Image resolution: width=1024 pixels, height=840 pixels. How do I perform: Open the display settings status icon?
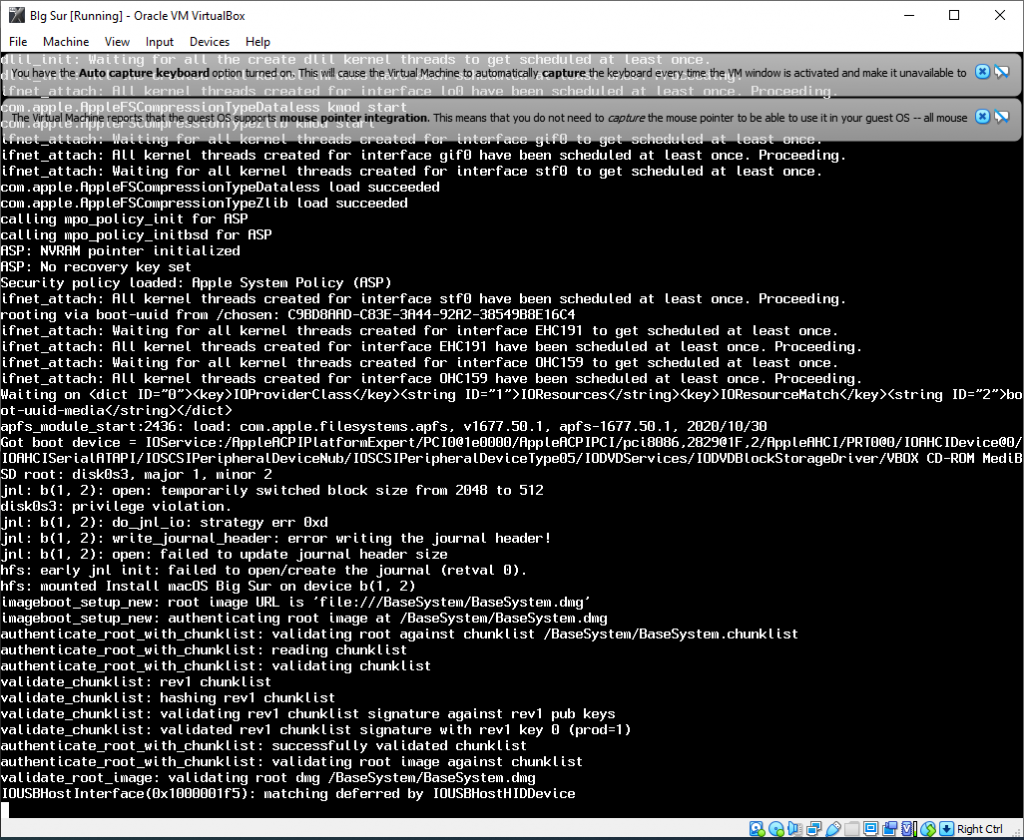869,828
